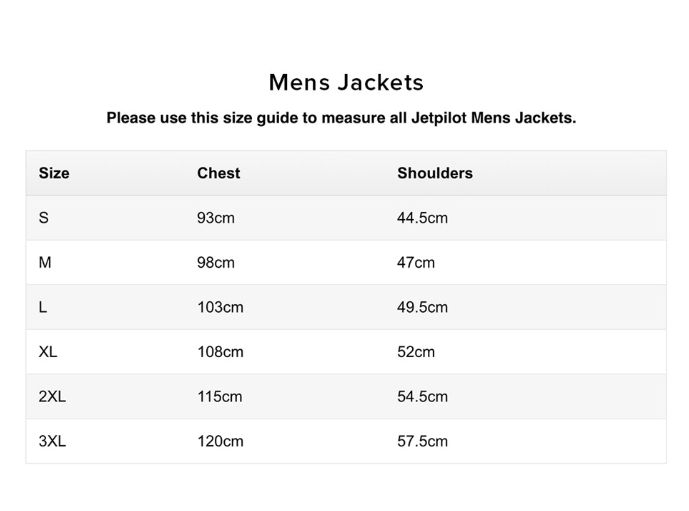Click the Size column header
Viewport: 689px width, 511px height.
54,173
